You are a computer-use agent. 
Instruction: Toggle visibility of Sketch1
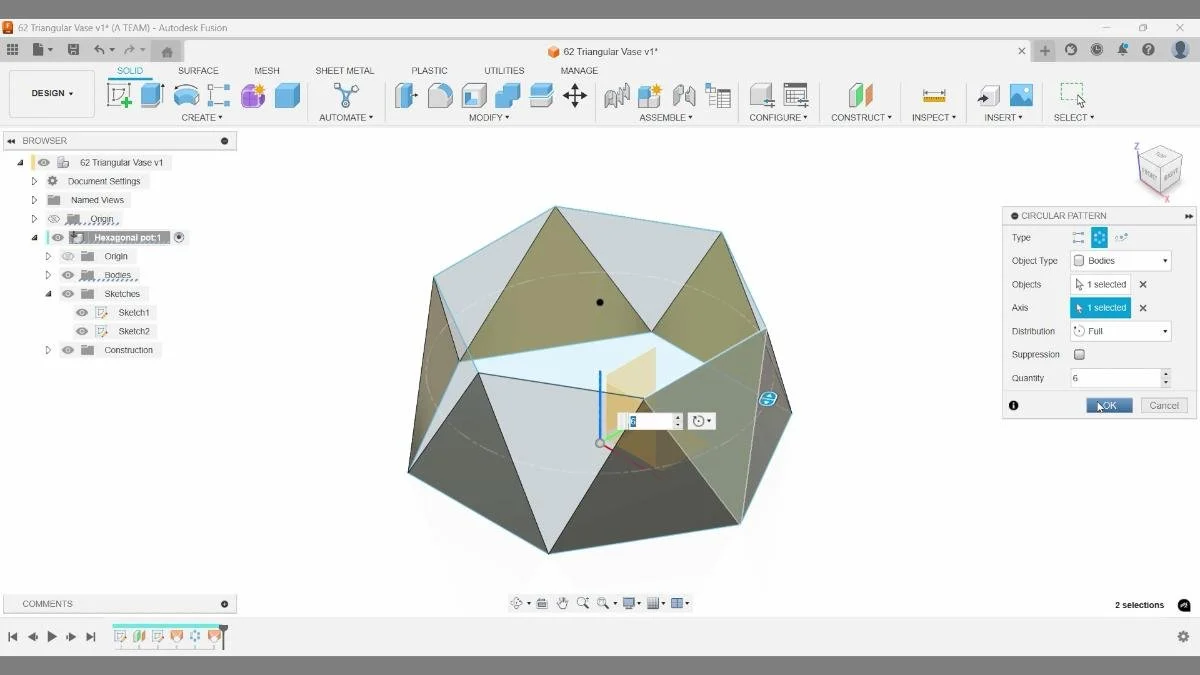coord(82,313)
